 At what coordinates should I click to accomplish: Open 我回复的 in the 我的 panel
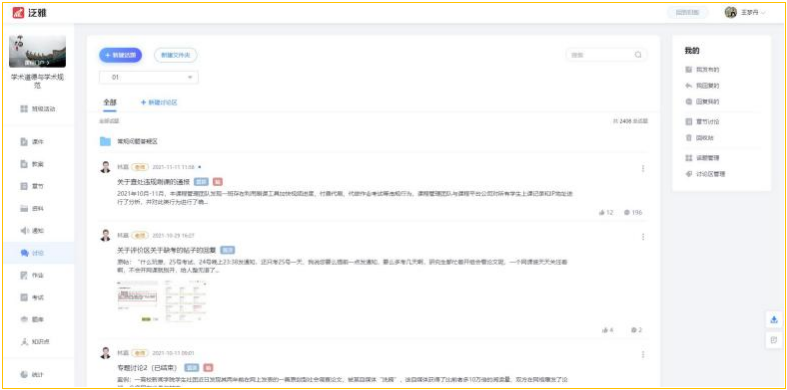702,86
